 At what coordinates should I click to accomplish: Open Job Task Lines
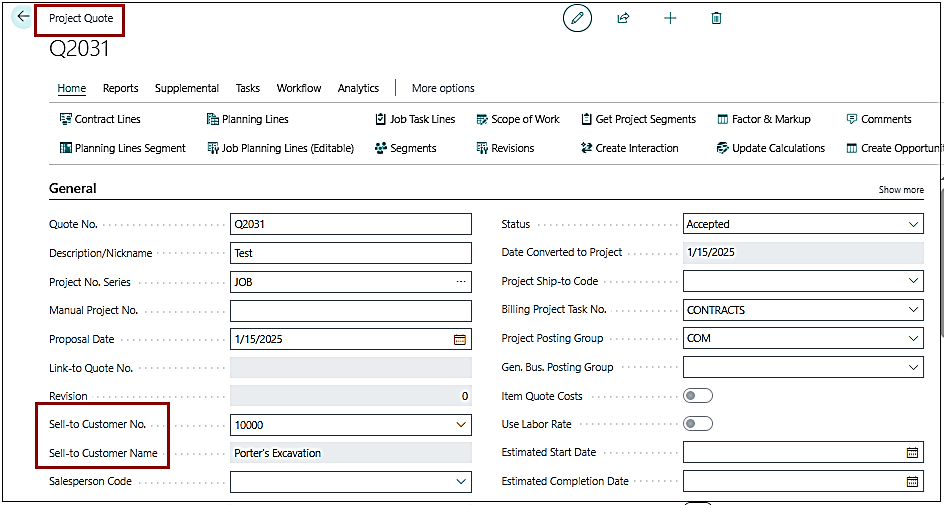click(415, 119)
